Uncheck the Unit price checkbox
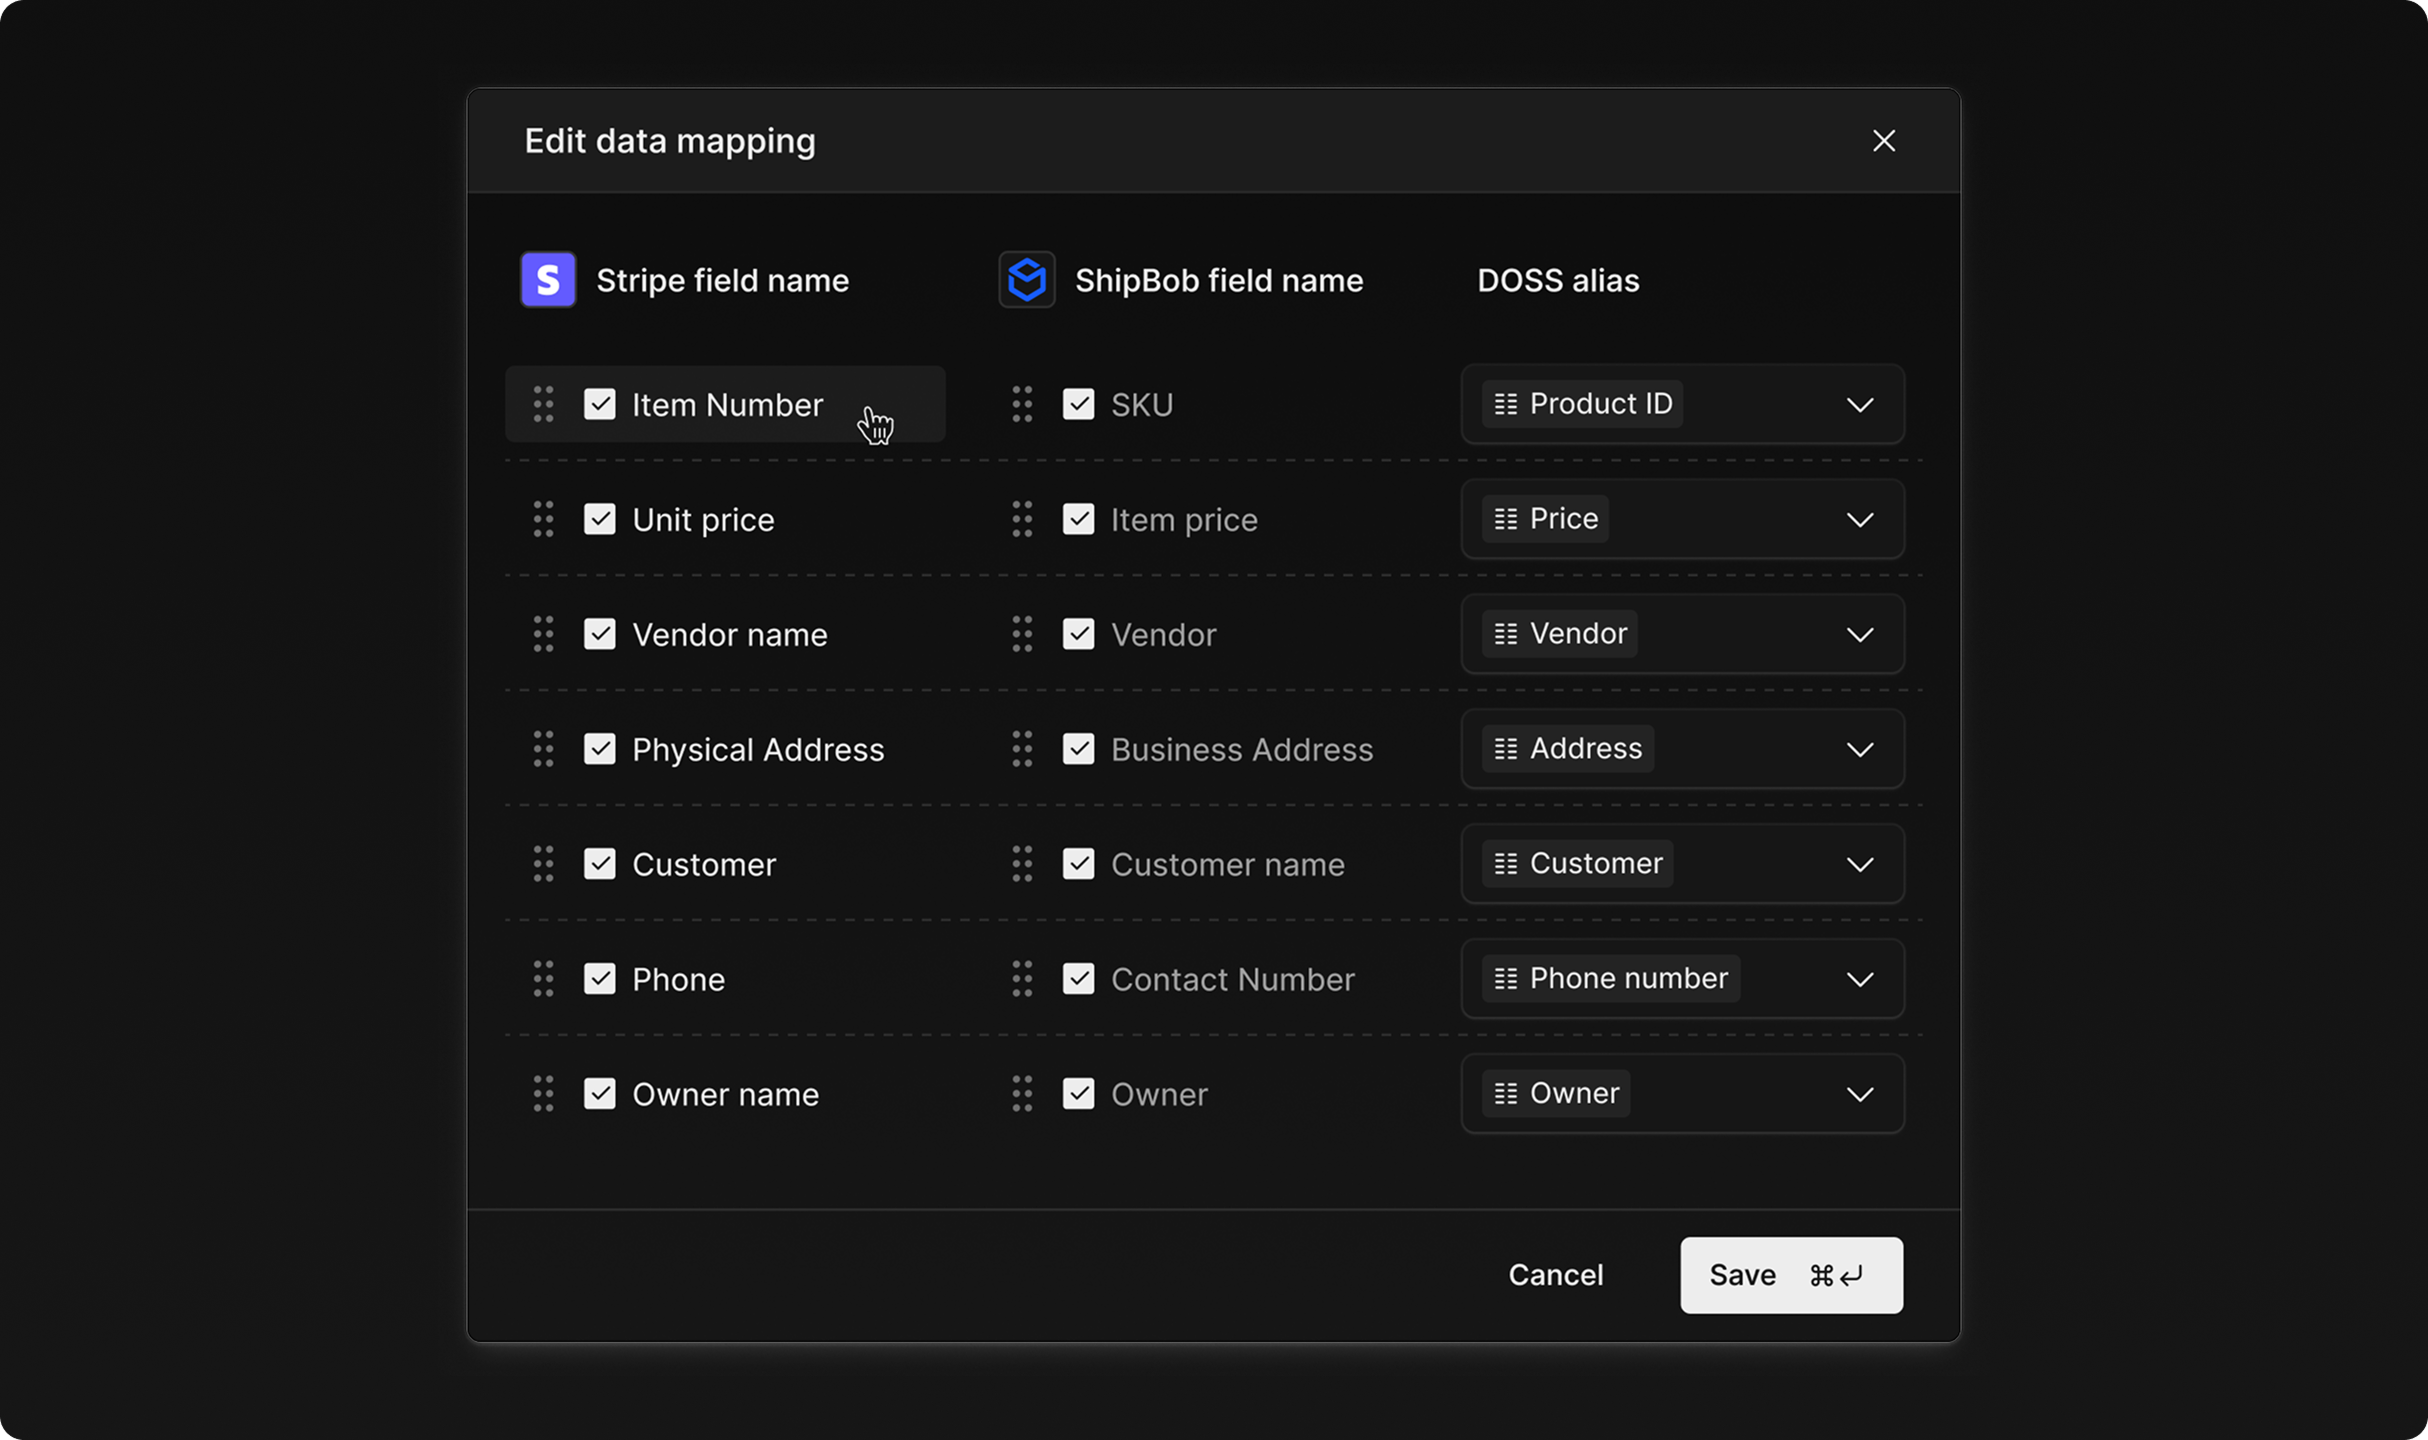Image resolution: width=2428 pixels, height=1440 pixels. pos(599,520)
